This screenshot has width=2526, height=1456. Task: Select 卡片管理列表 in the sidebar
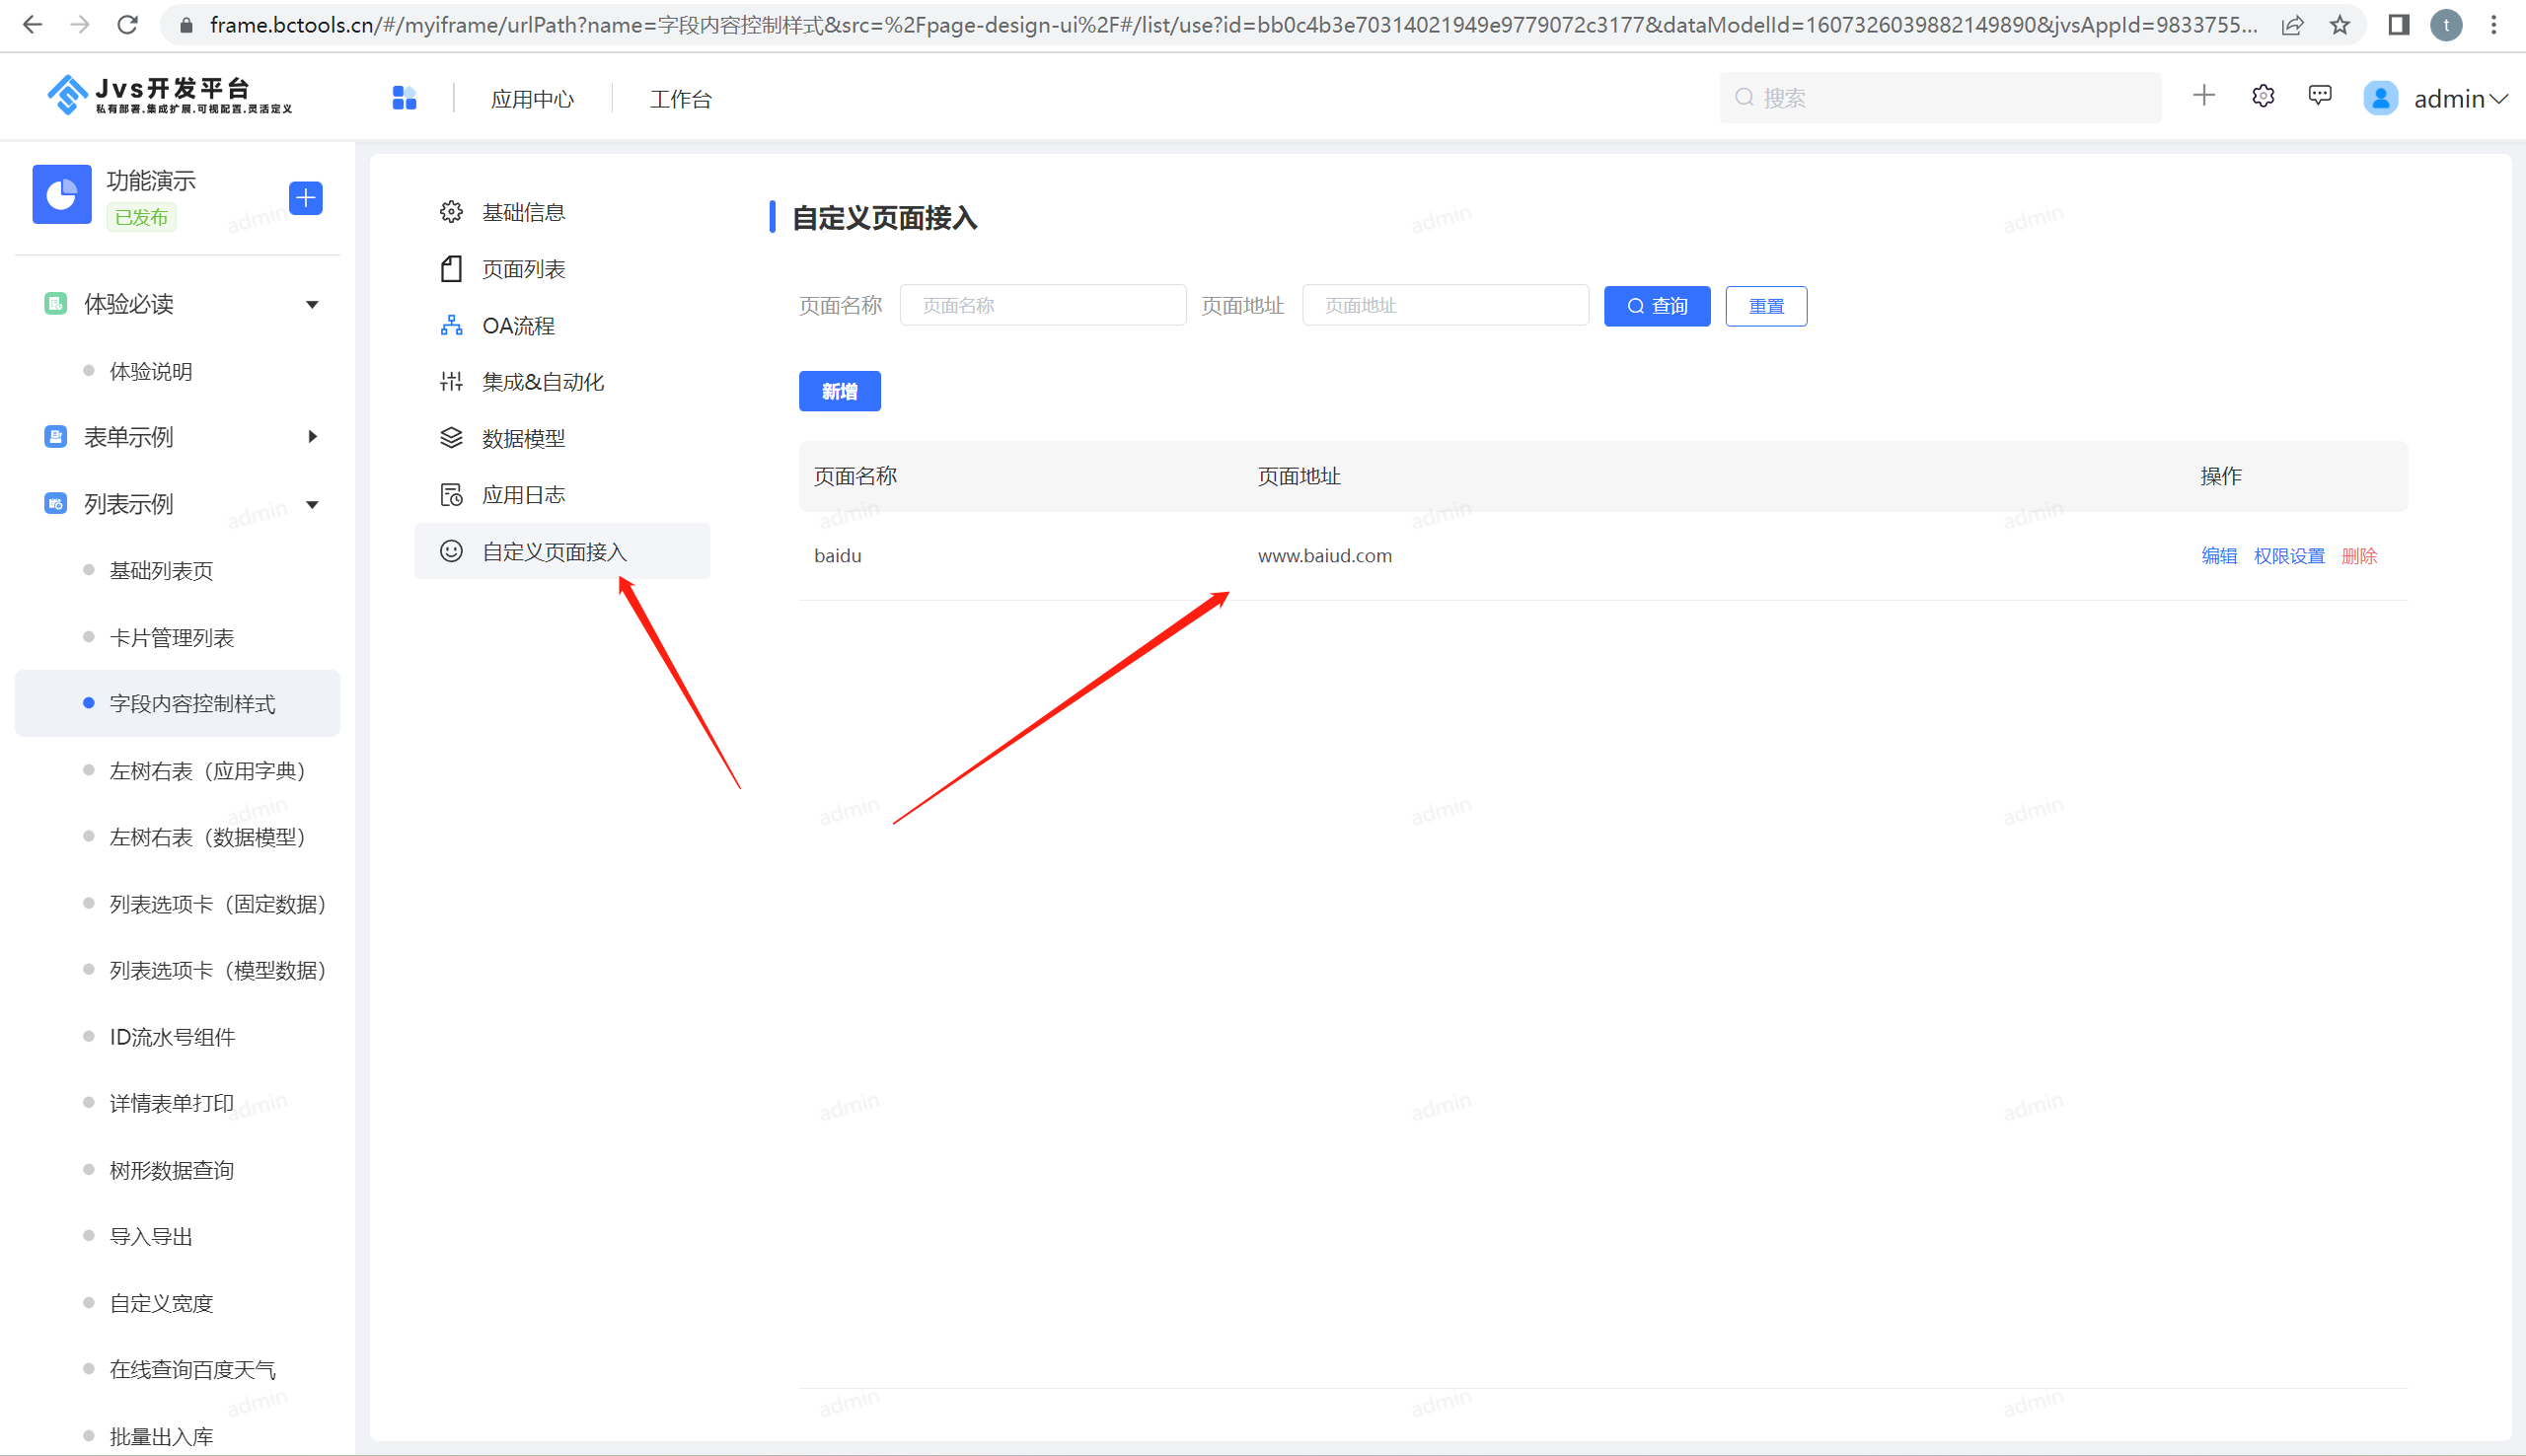coord(171,638)
